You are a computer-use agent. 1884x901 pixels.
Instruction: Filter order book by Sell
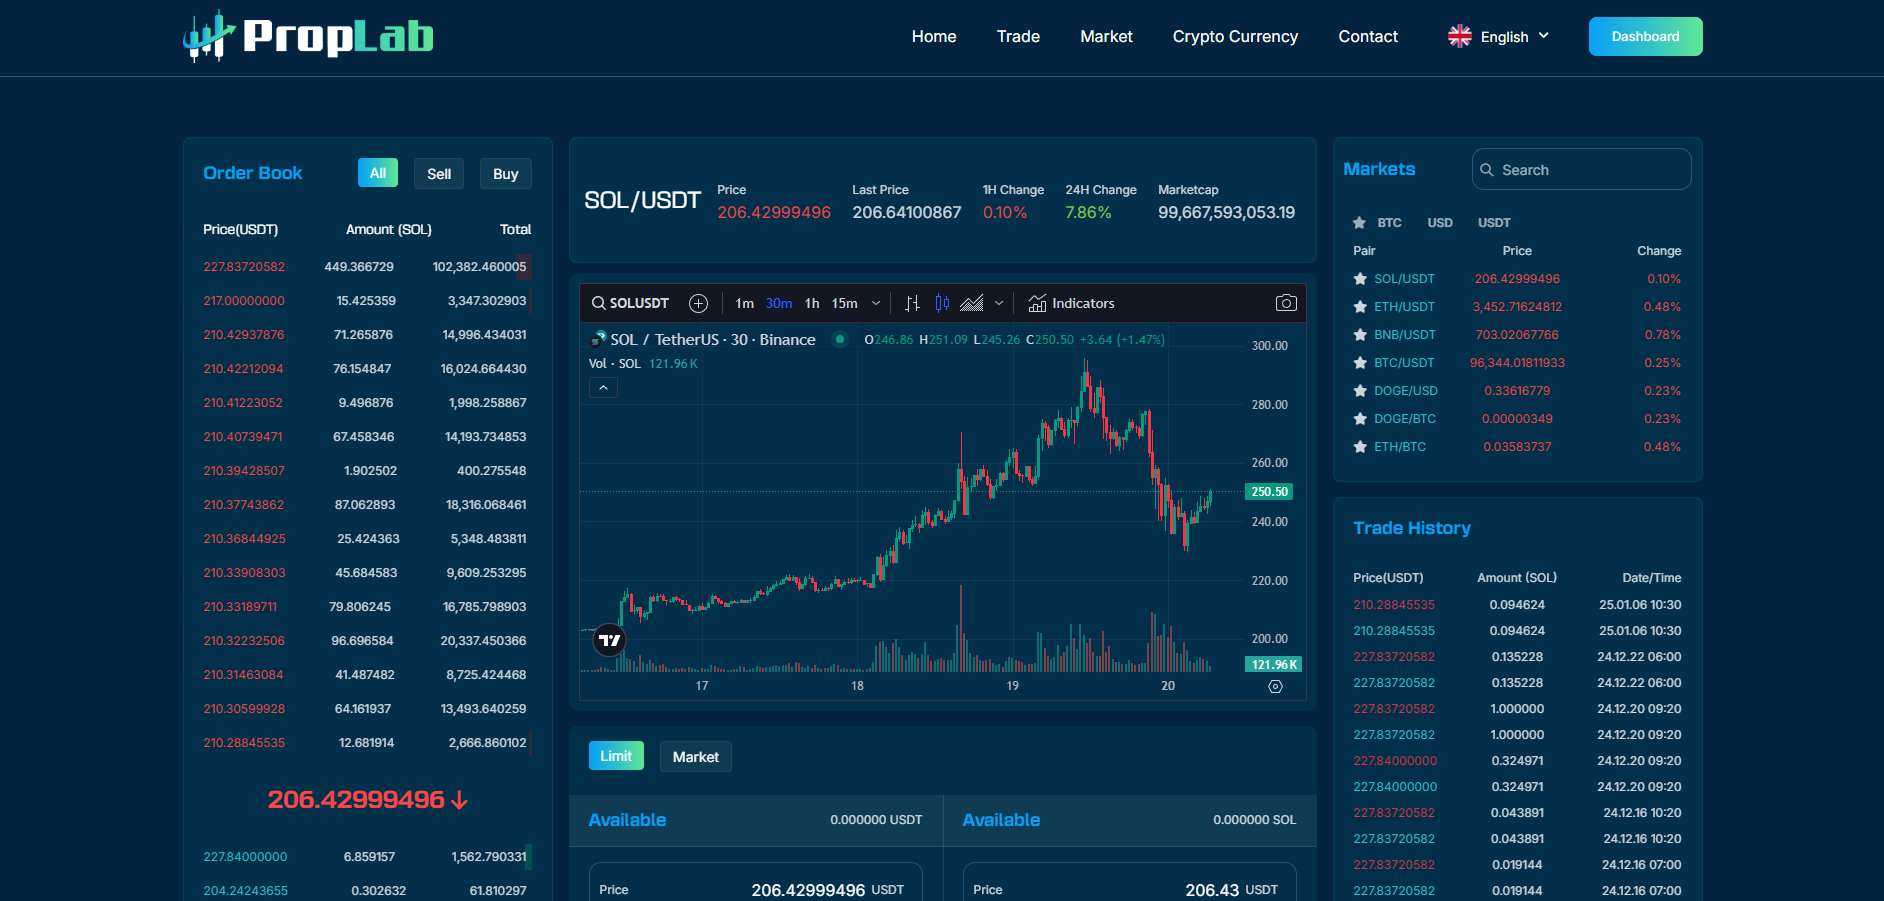tap(439, 174)
